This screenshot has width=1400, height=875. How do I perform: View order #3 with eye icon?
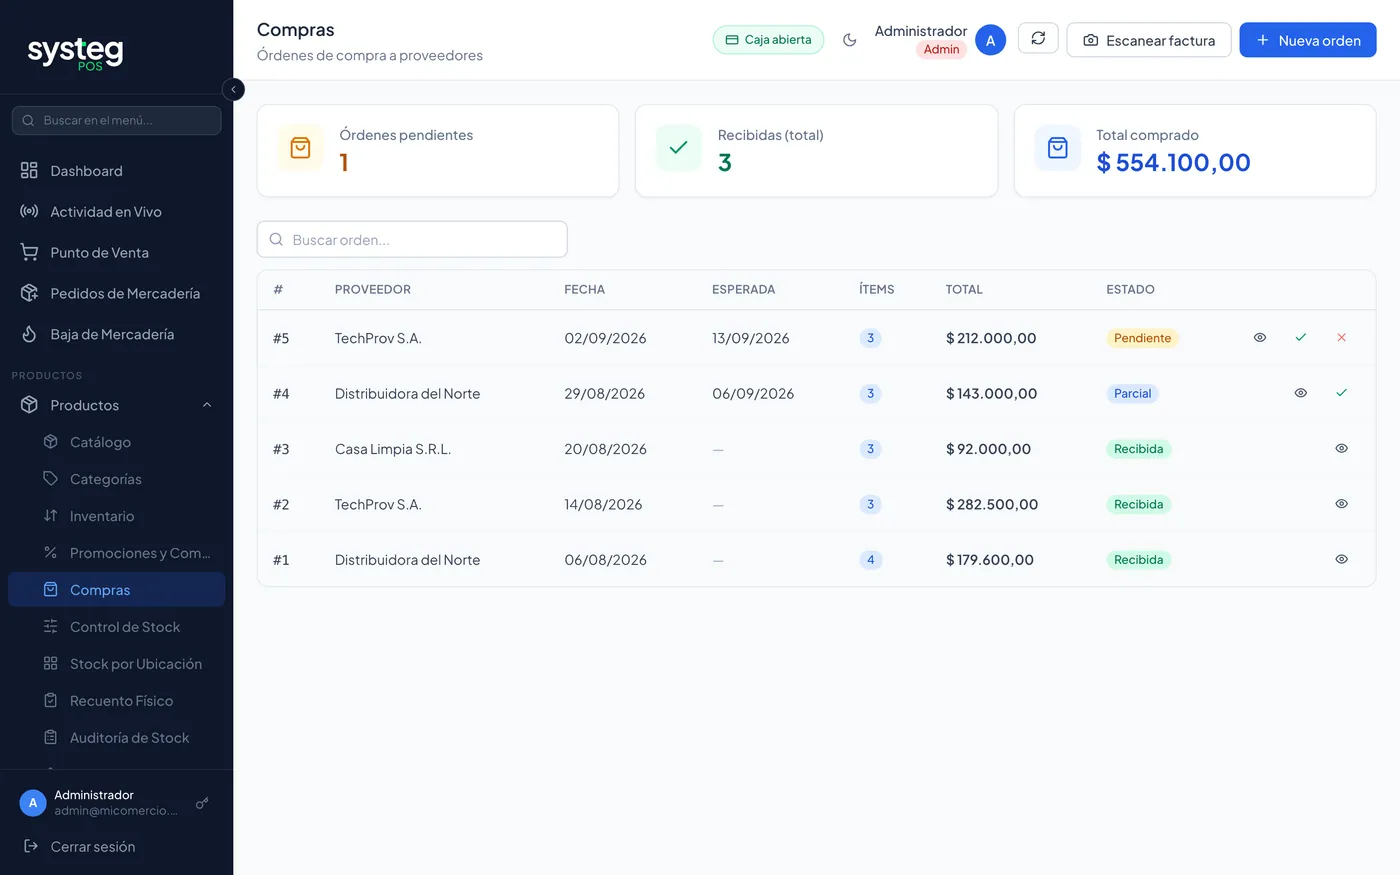[x=1342, y=449]
